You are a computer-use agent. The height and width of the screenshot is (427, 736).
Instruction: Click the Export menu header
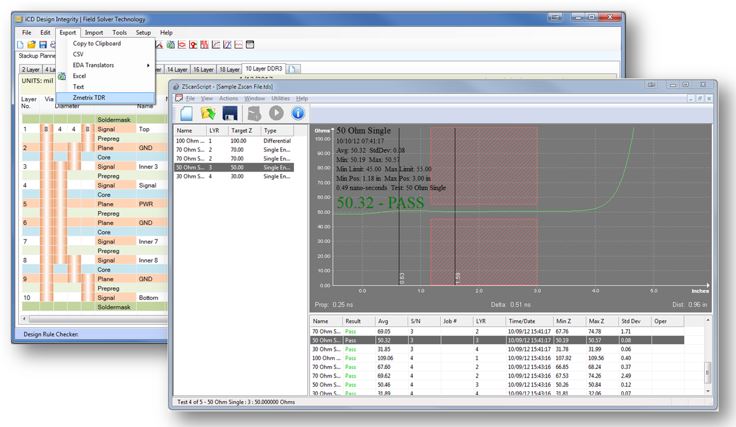tap(68, 32)
